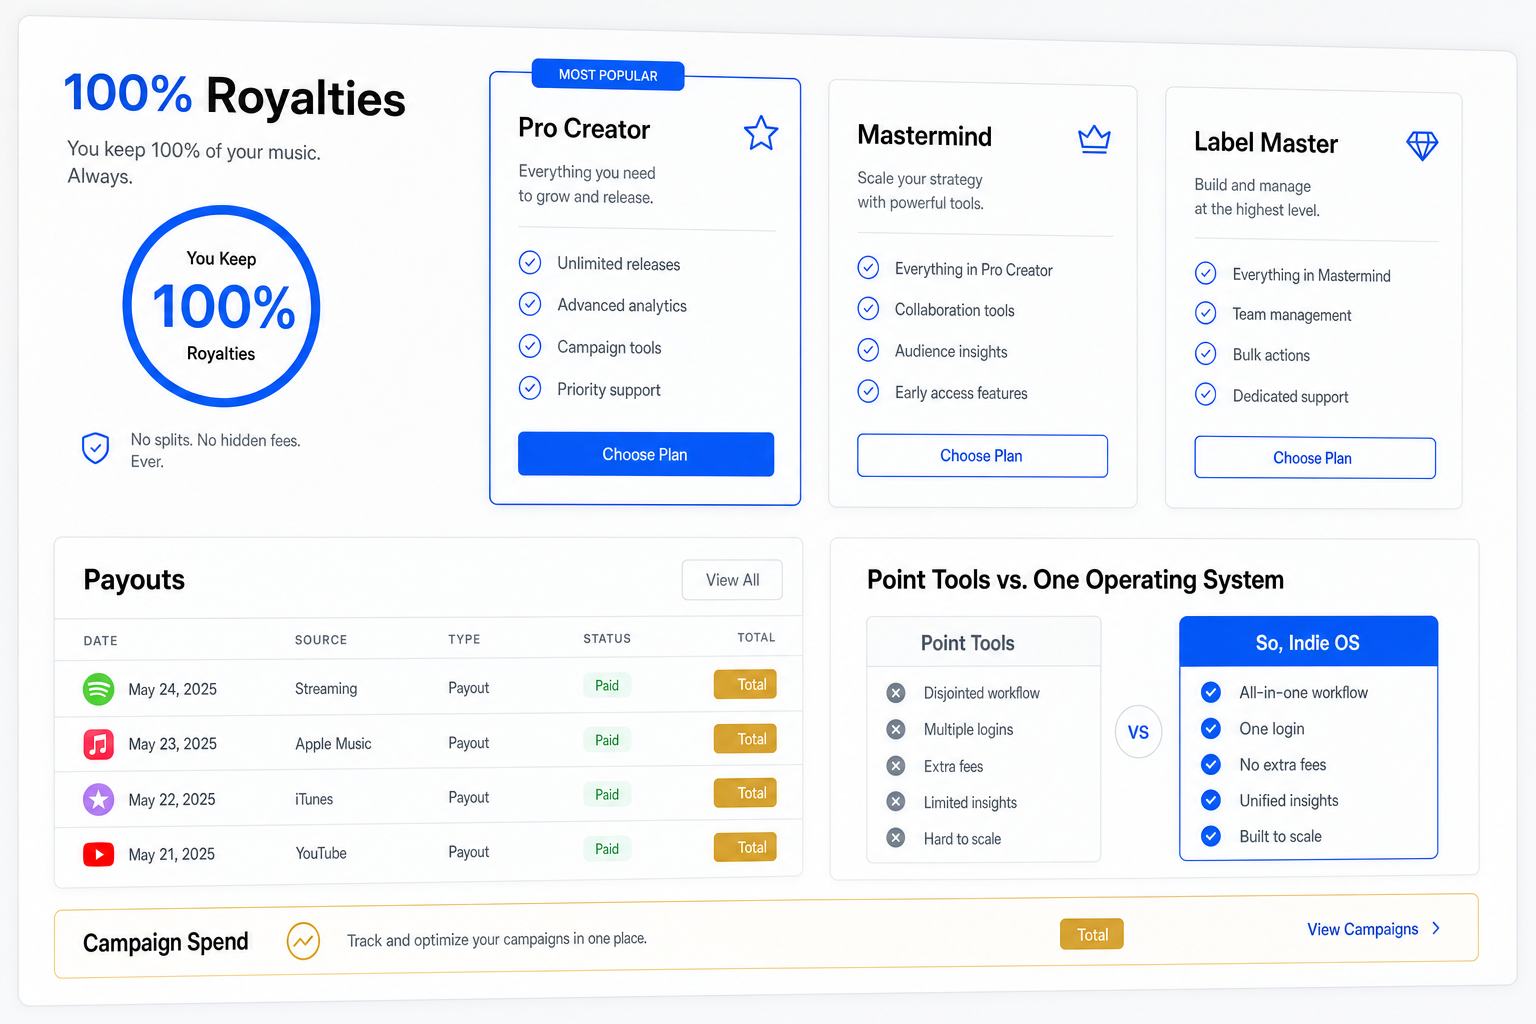Click Payout type in the YouTube row
Screen dimensions: 1536x1024
469,852
